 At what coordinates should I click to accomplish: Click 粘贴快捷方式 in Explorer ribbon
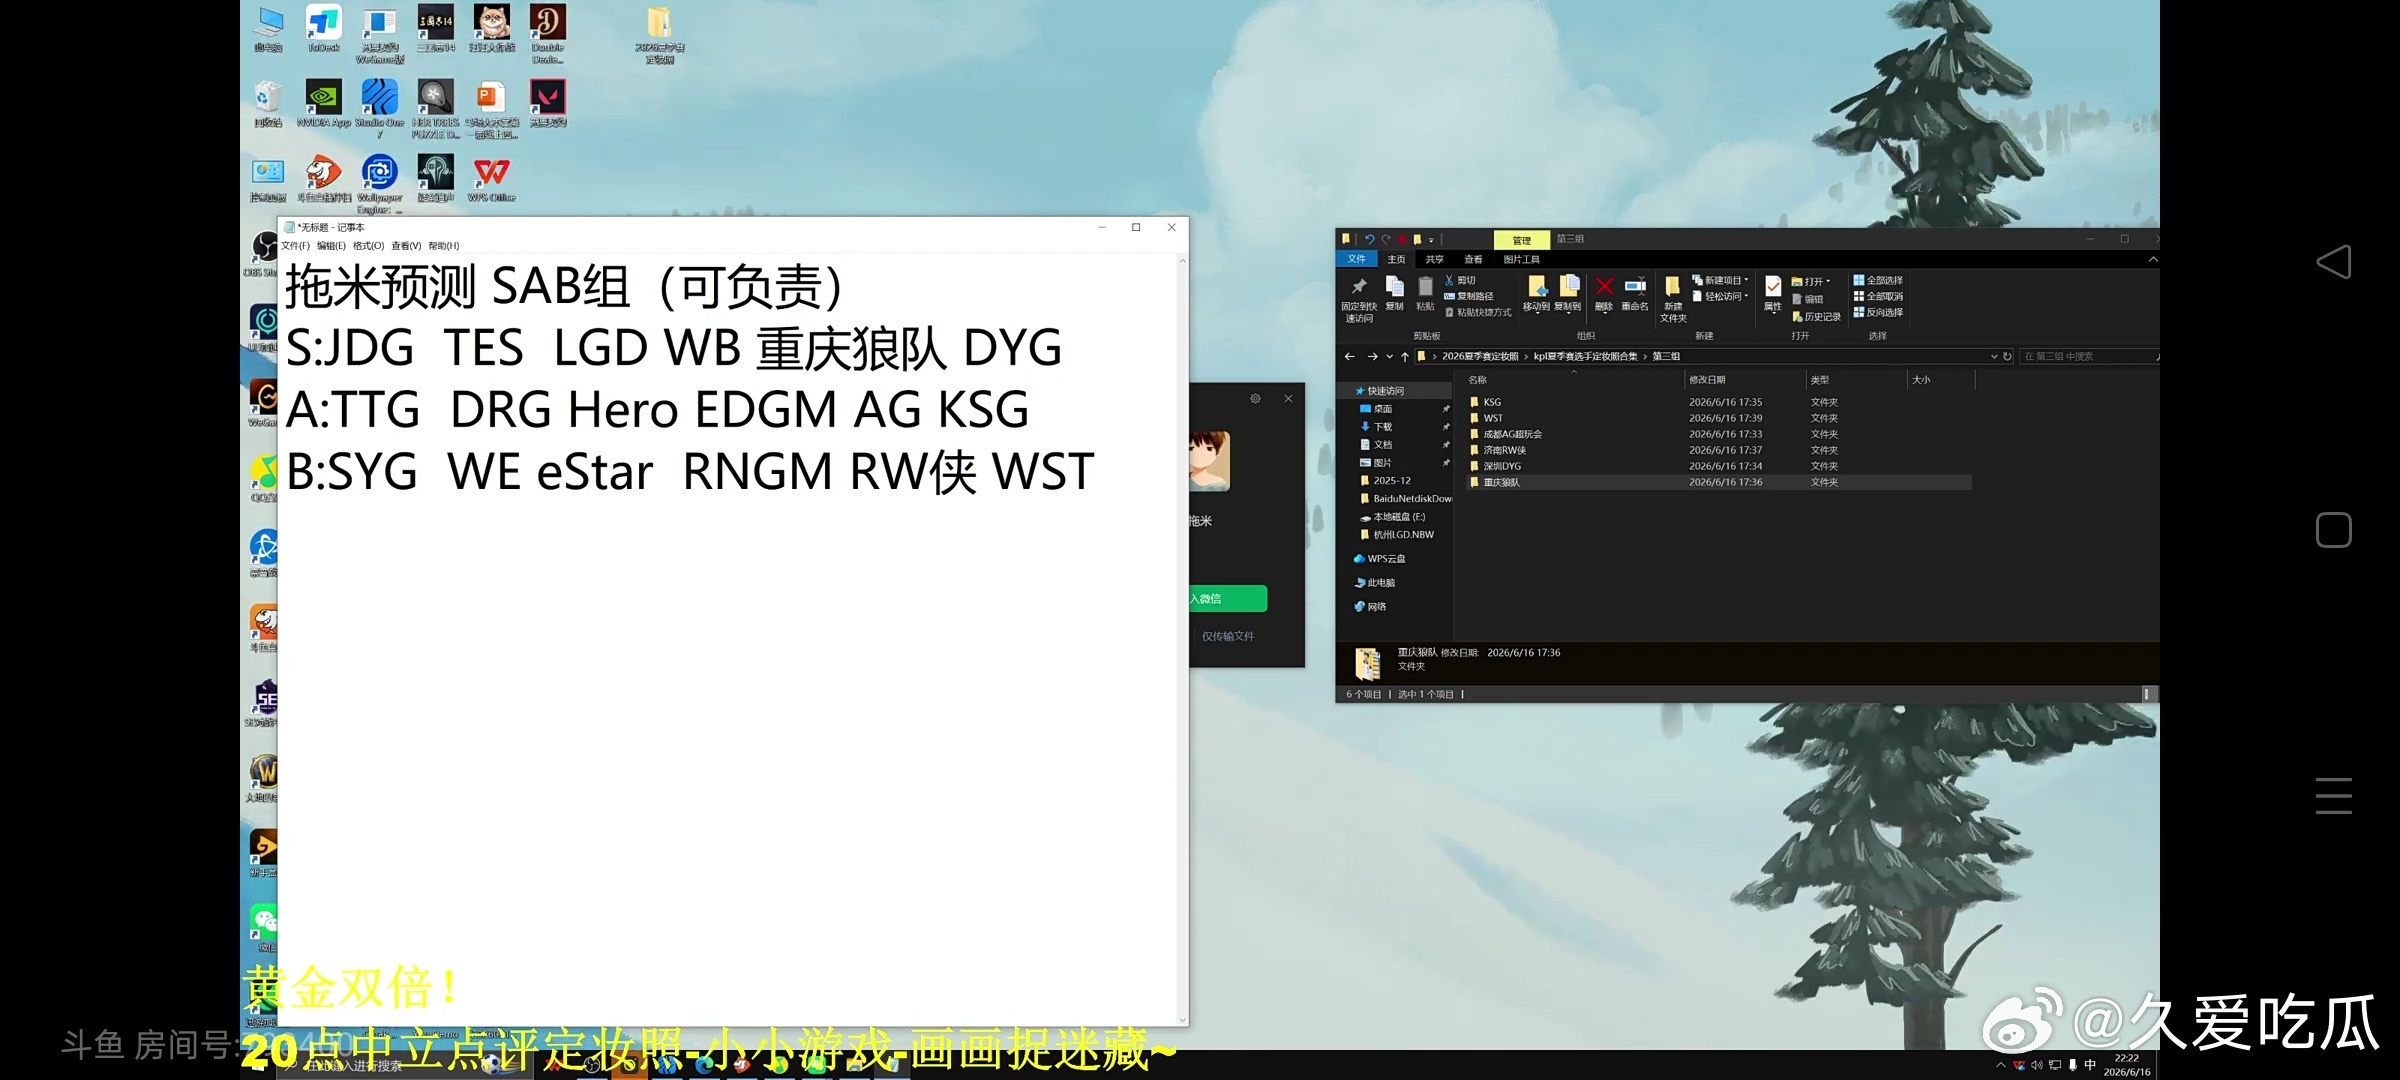[x=1478, y=312]
